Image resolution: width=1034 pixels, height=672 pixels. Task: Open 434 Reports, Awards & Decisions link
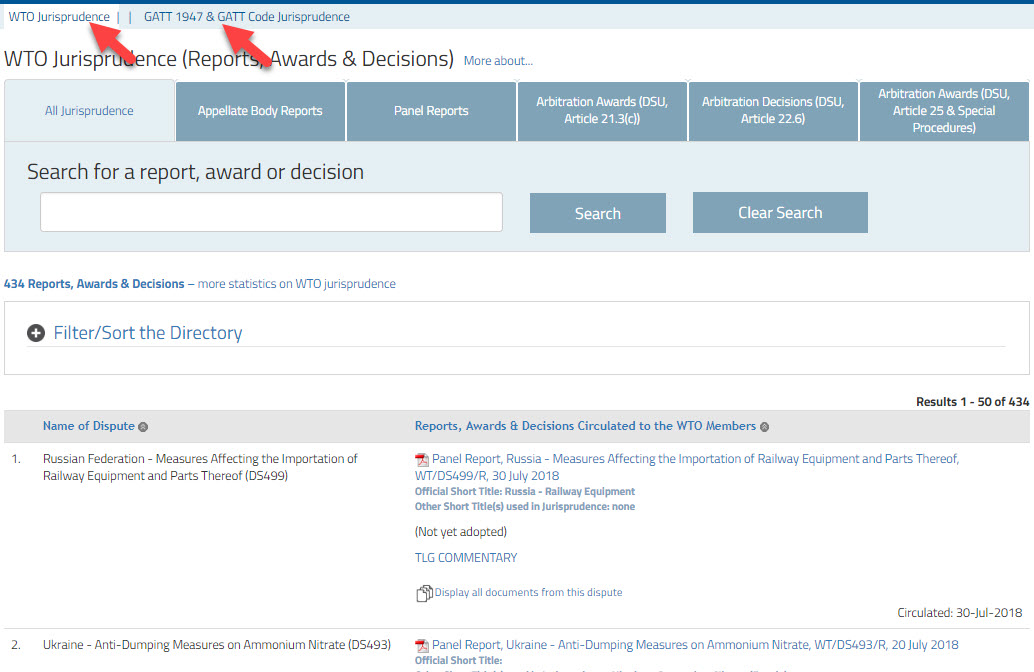point(94,284)
